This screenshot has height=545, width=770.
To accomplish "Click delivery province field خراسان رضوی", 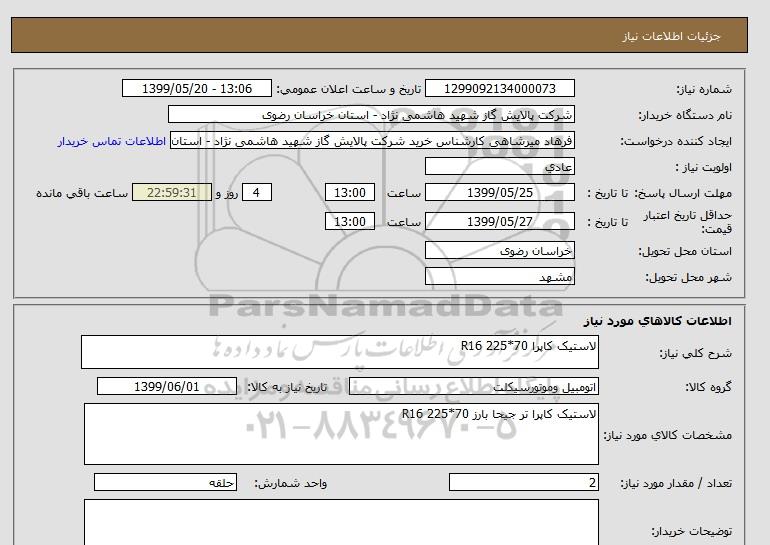I will 500,251.
